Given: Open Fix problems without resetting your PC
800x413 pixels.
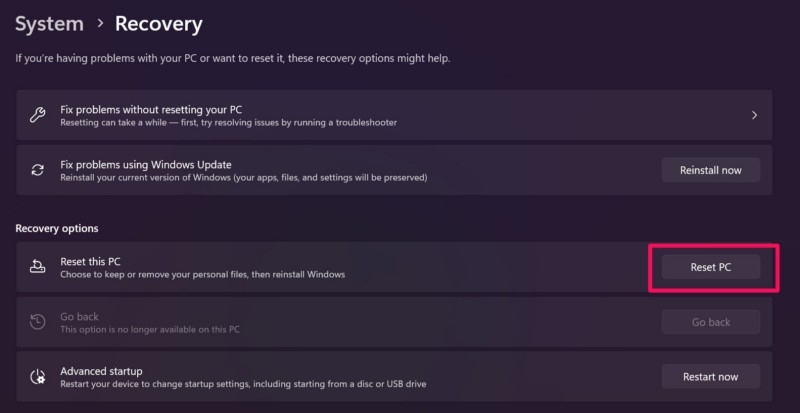Looking at the screenshot, I should click(150, 108).
